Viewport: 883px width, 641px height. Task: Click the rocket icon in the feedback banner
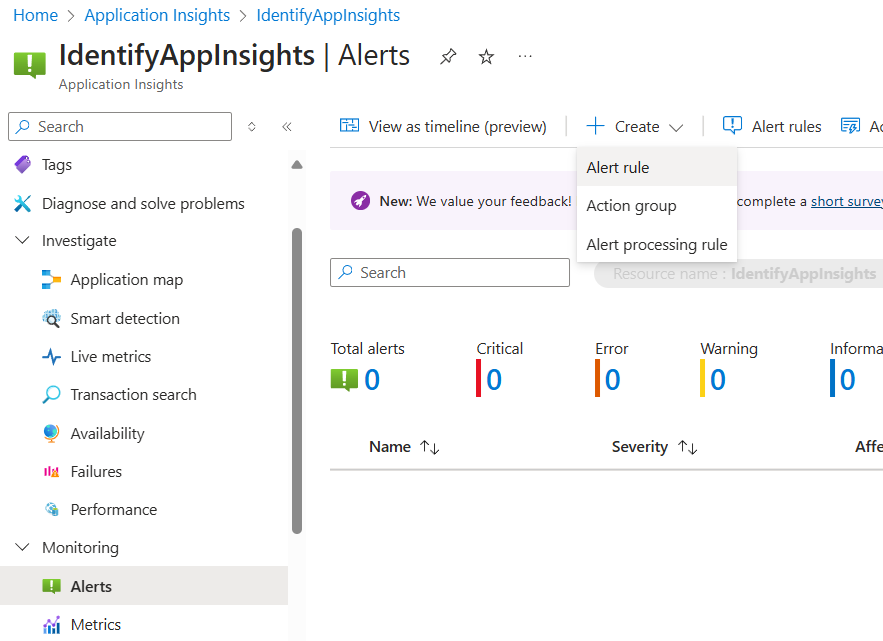tap(360, 201)
